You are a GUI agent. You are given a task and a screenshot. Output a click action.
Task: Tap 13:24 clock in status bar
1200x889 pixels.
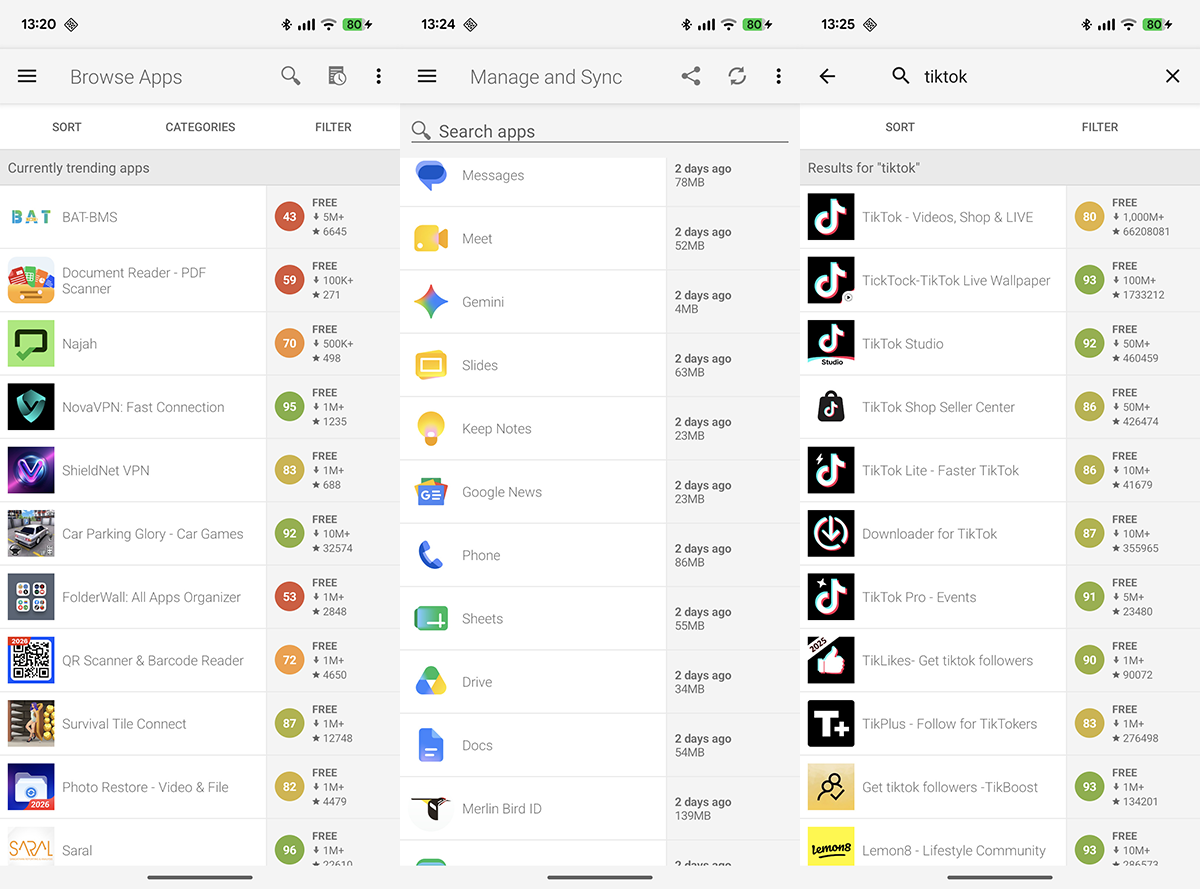(438, 24)
